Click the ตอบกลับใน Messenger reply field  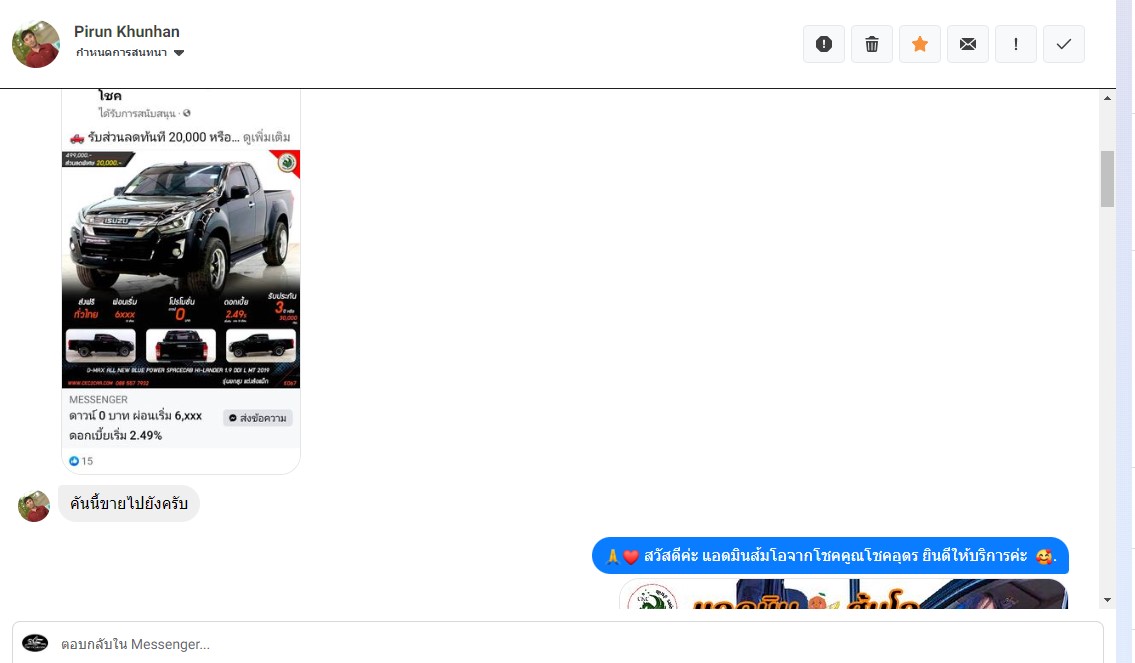[x=557, y=643]
